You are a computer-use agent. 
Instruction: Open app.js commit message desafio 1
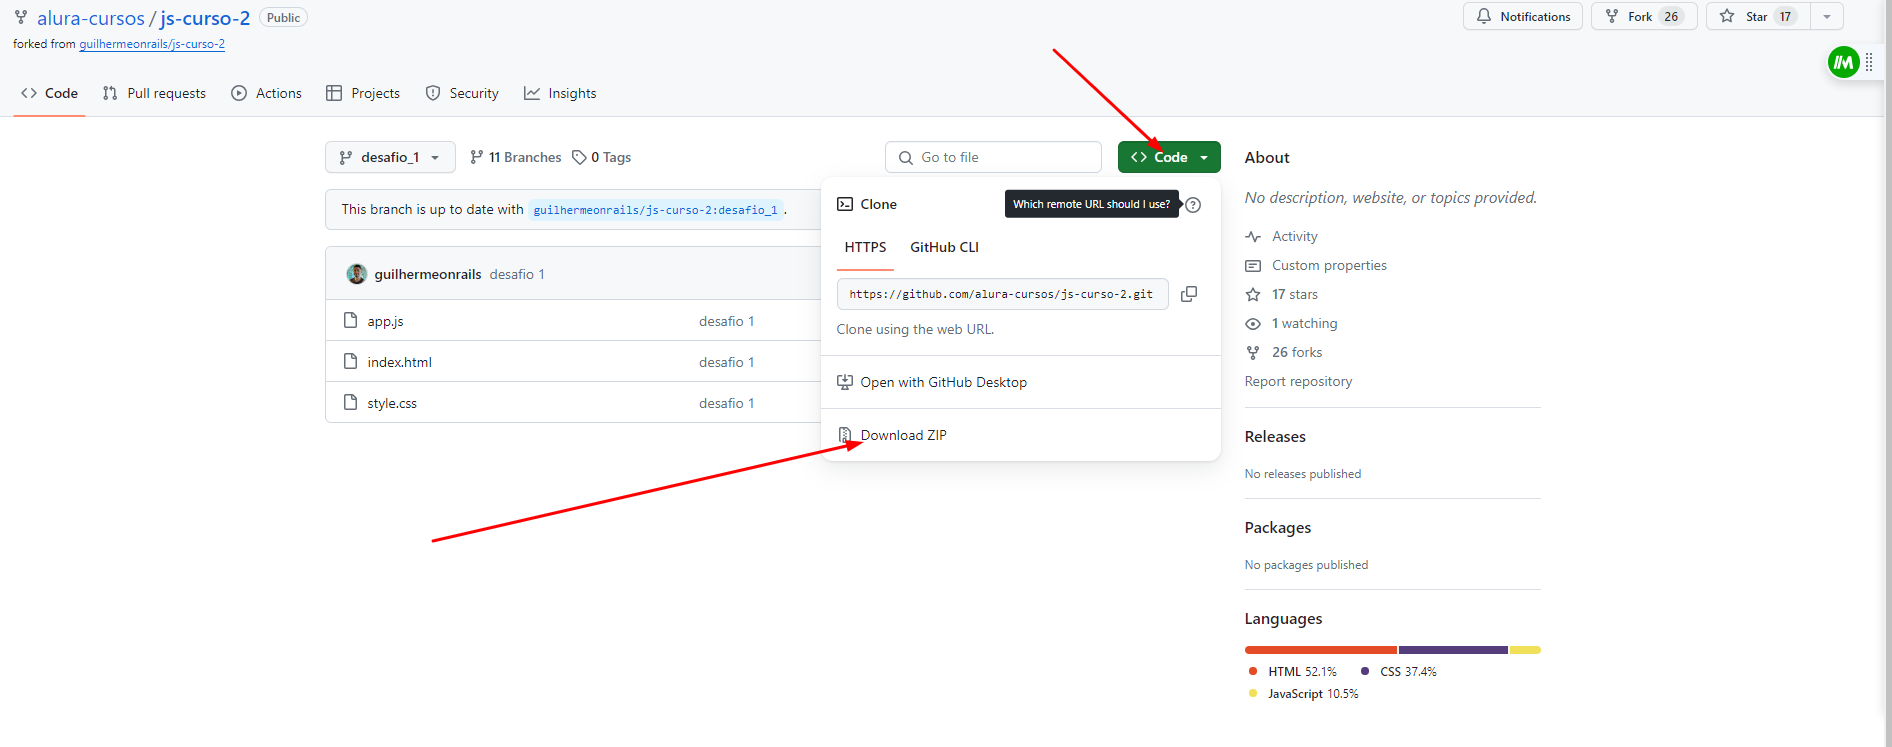[x=726, y=321]
